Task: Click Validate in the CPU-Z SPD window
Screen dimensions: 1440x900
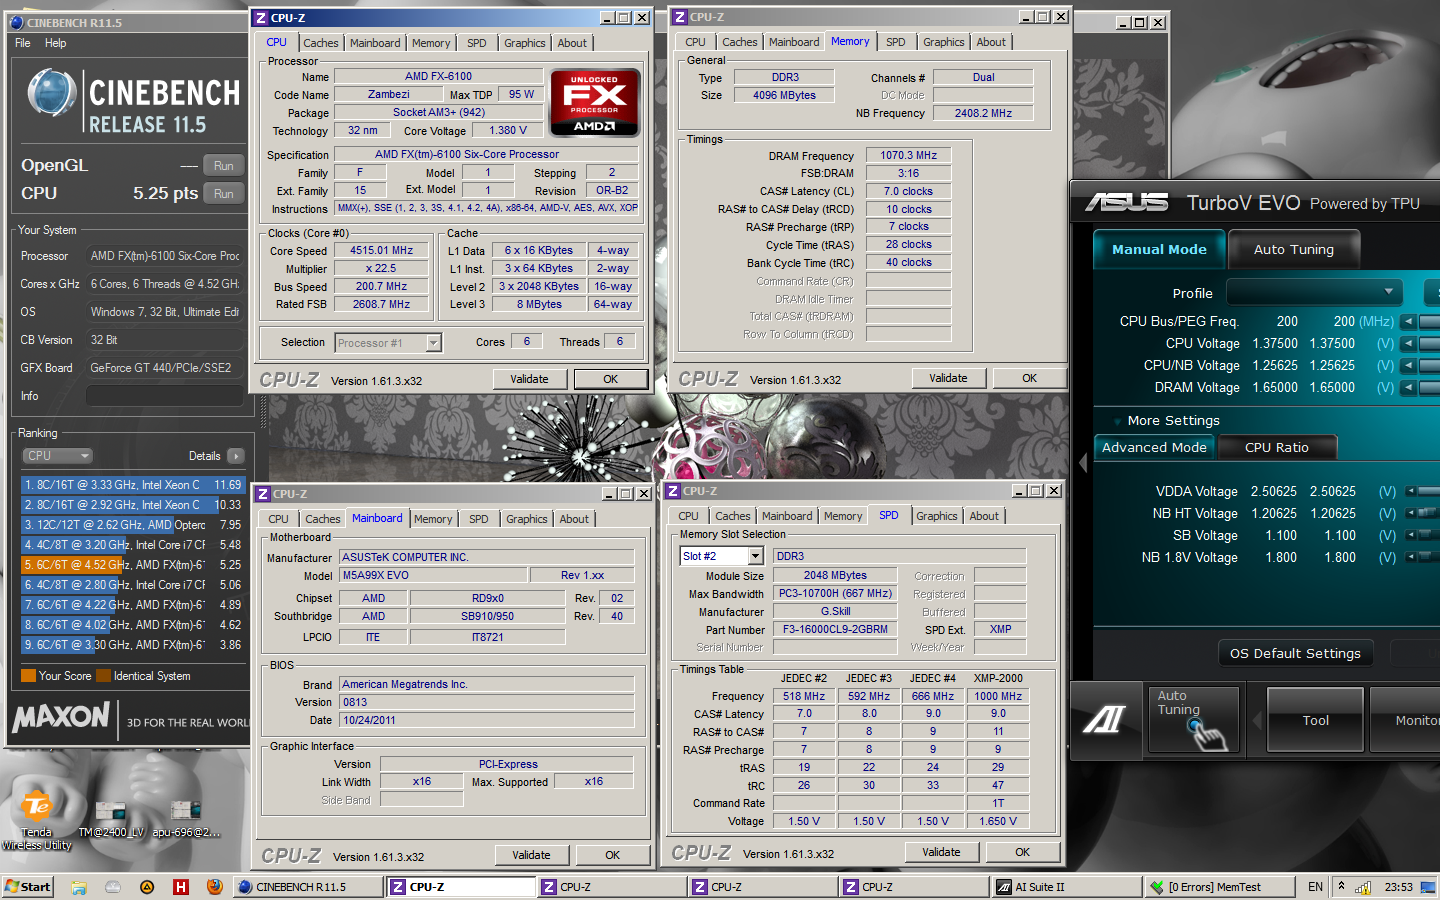Action: (x=941, y=852)
